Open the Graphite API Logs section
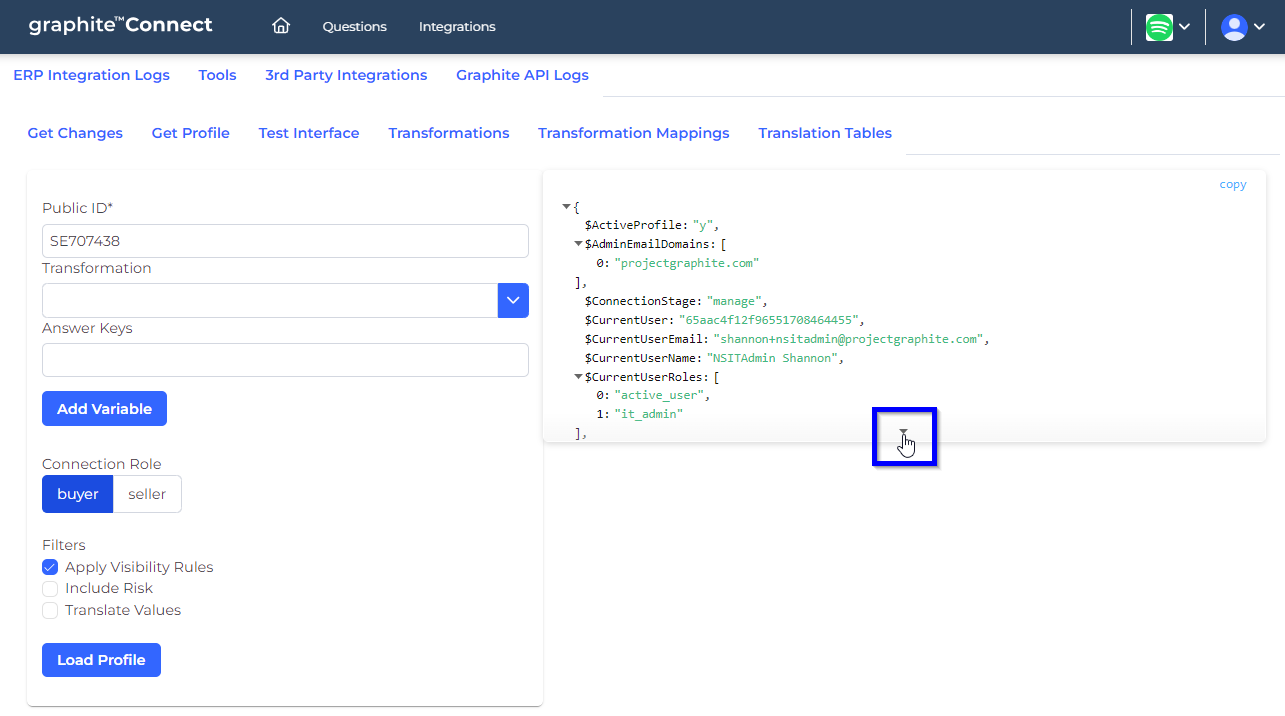This screenshot has height=716, width=1285. click(x=521, y=75)
